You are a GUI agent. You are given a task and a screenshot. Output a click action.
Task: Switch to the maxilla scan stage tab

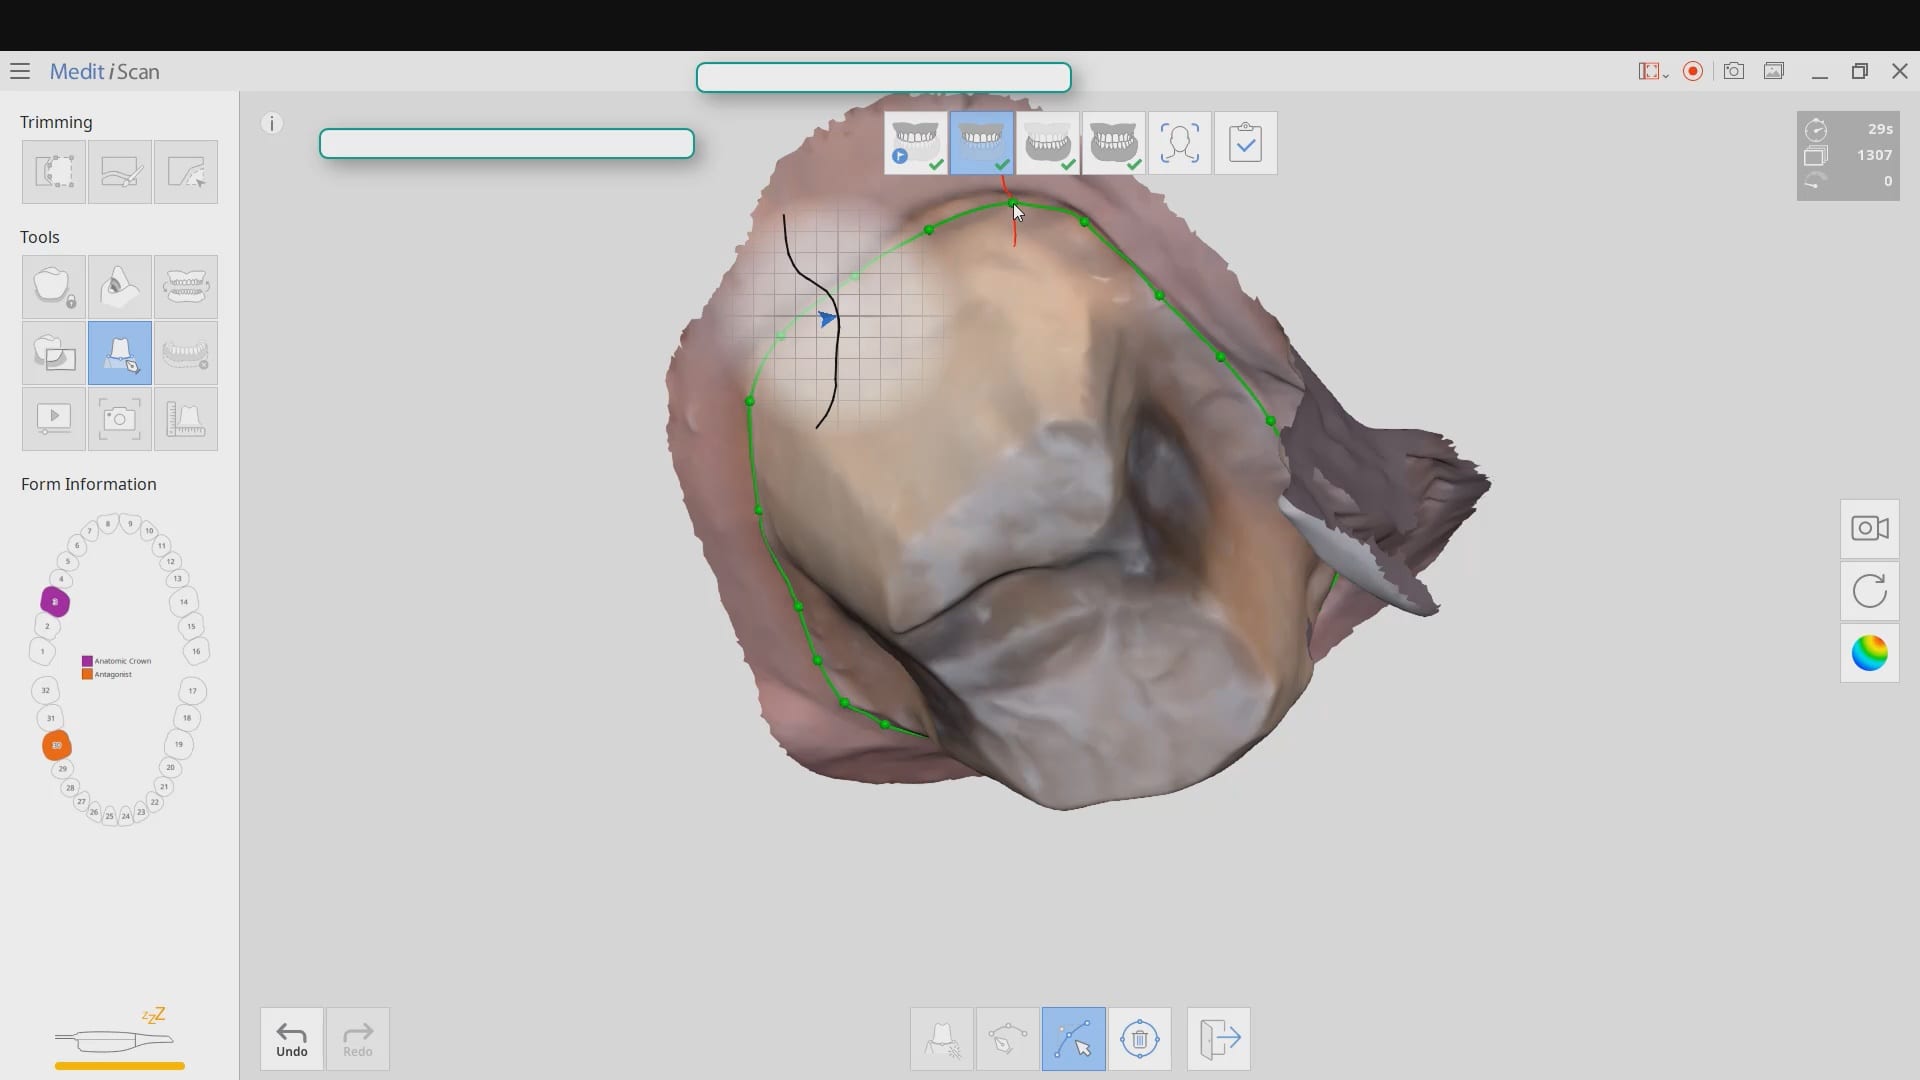click(x=981, y=143)
